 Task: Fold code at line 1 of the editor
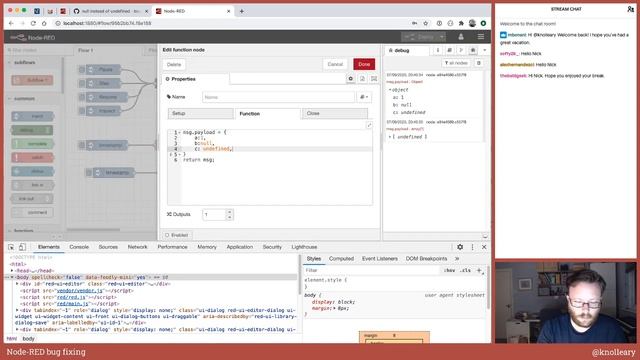pos(180,132)
